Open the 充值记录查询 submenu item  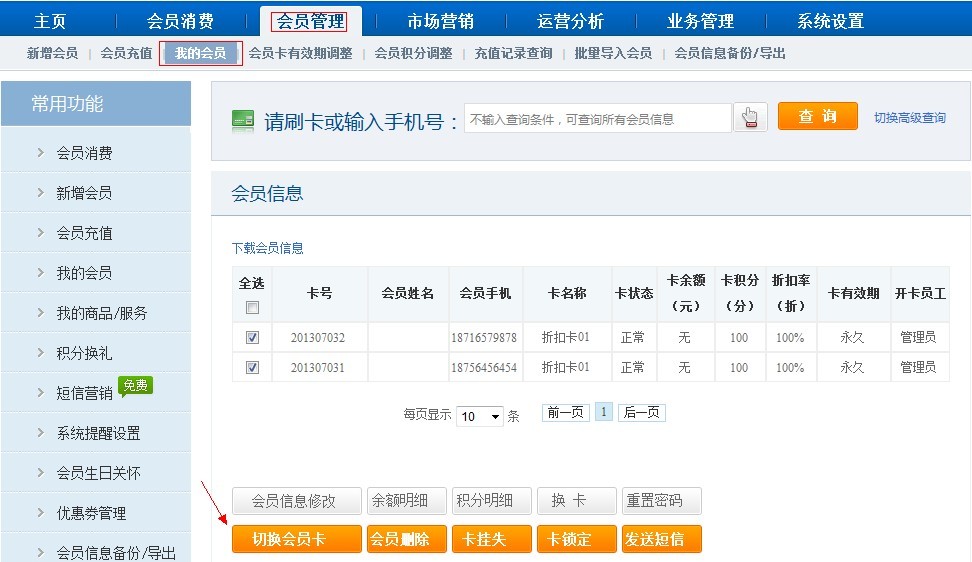click(513, 53)
